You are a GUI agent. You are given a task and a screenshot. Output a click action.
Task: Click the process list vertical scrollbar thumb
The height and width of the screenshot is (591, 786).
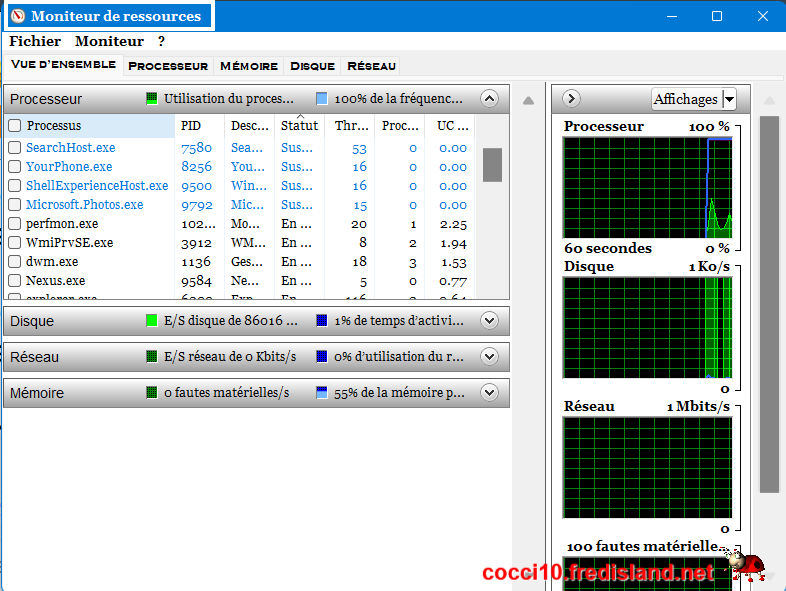click(x=492, y=164)
